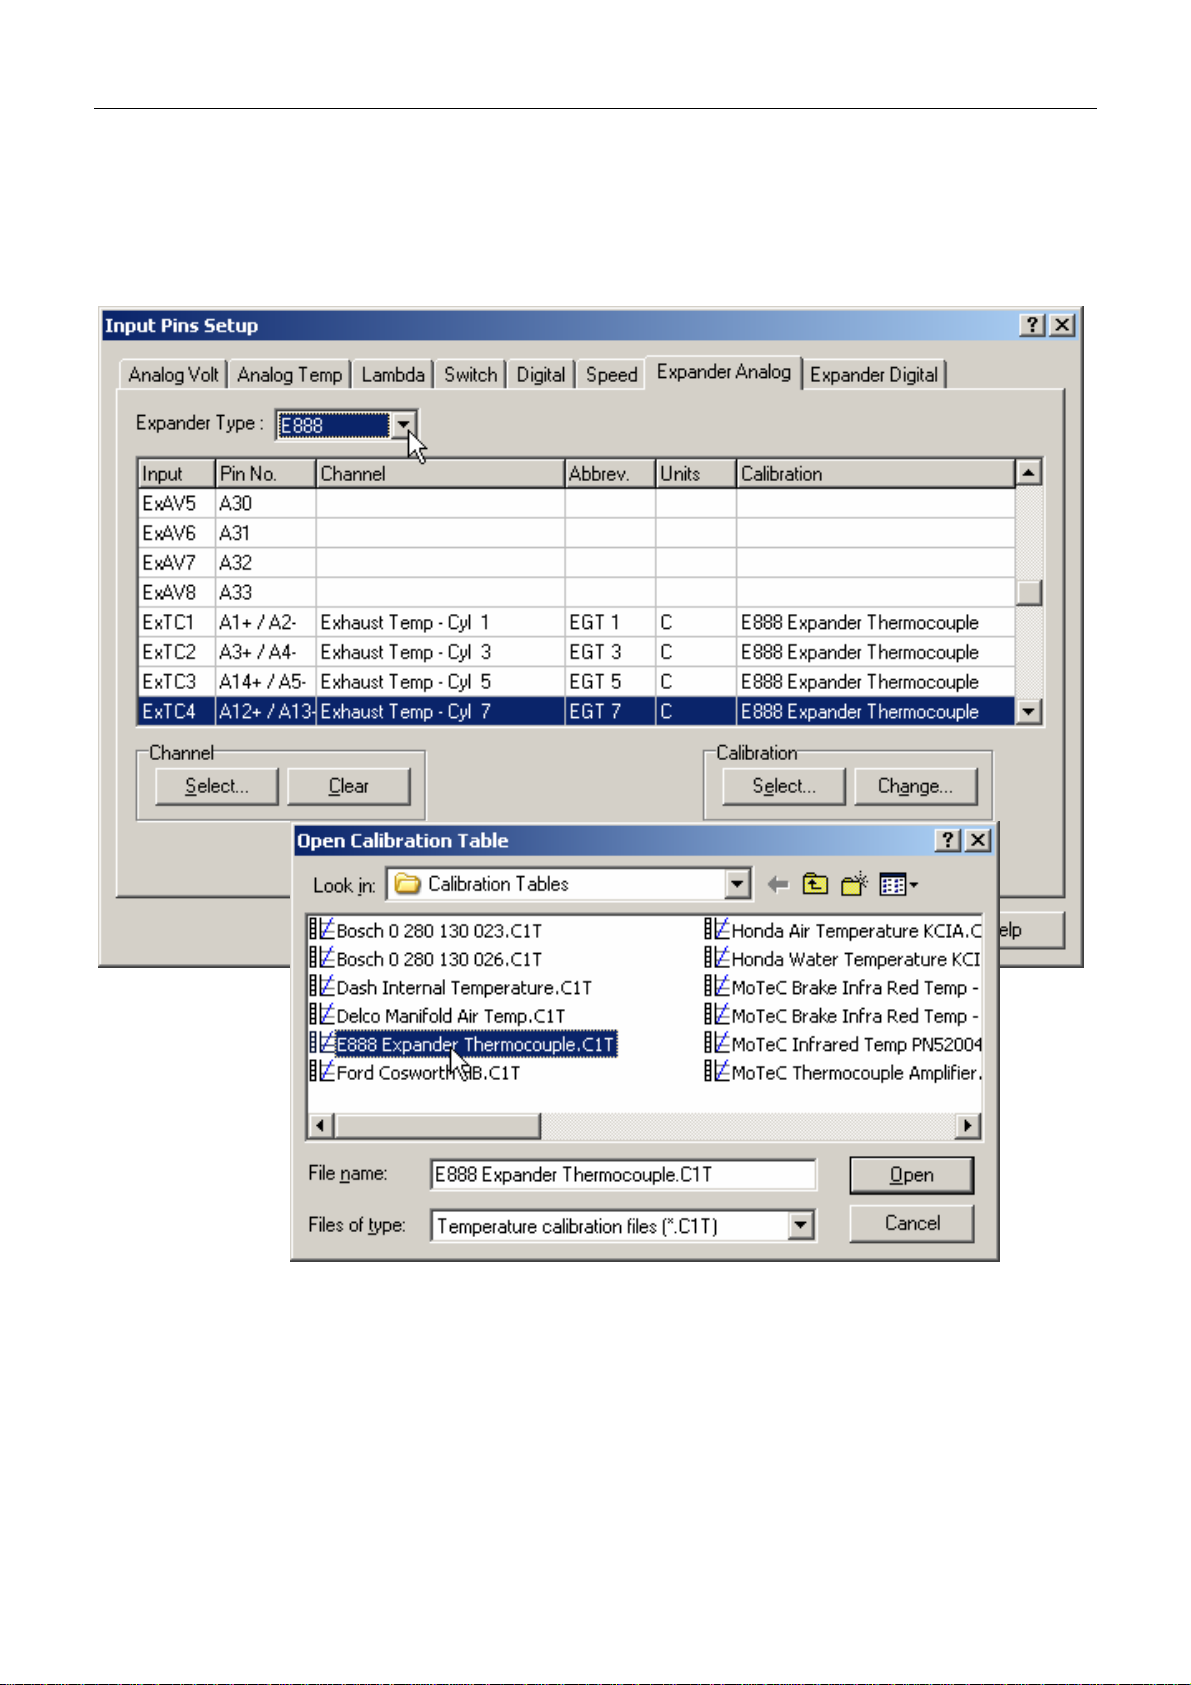
Task: Select Ford Cosworth file in the list
Action: point(428,1072)
